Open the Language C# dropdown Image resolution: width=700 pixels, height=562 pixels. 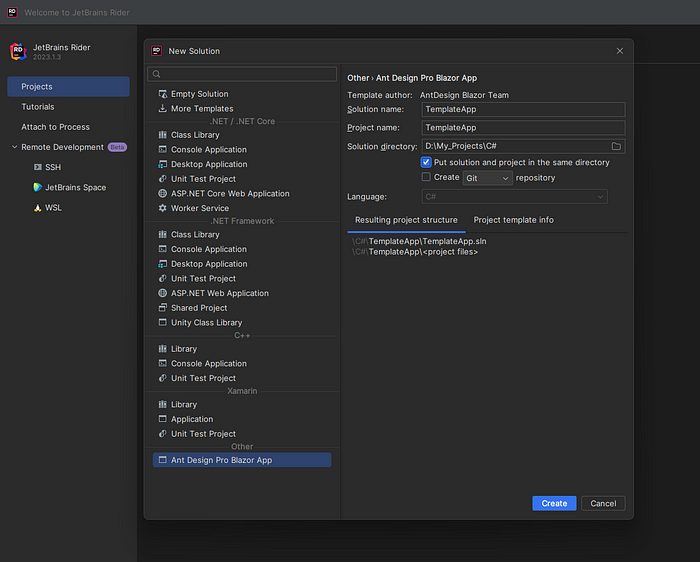514,196
